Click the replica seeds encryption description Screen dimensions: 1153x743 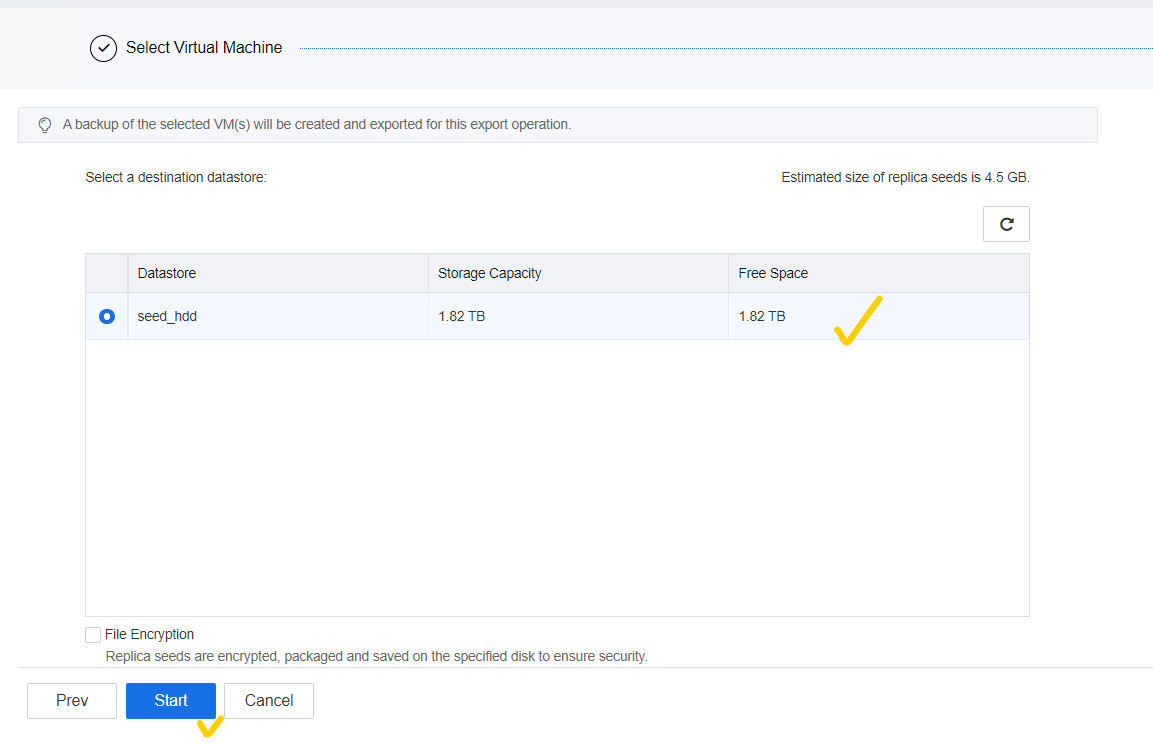click(x=376, y=656)
